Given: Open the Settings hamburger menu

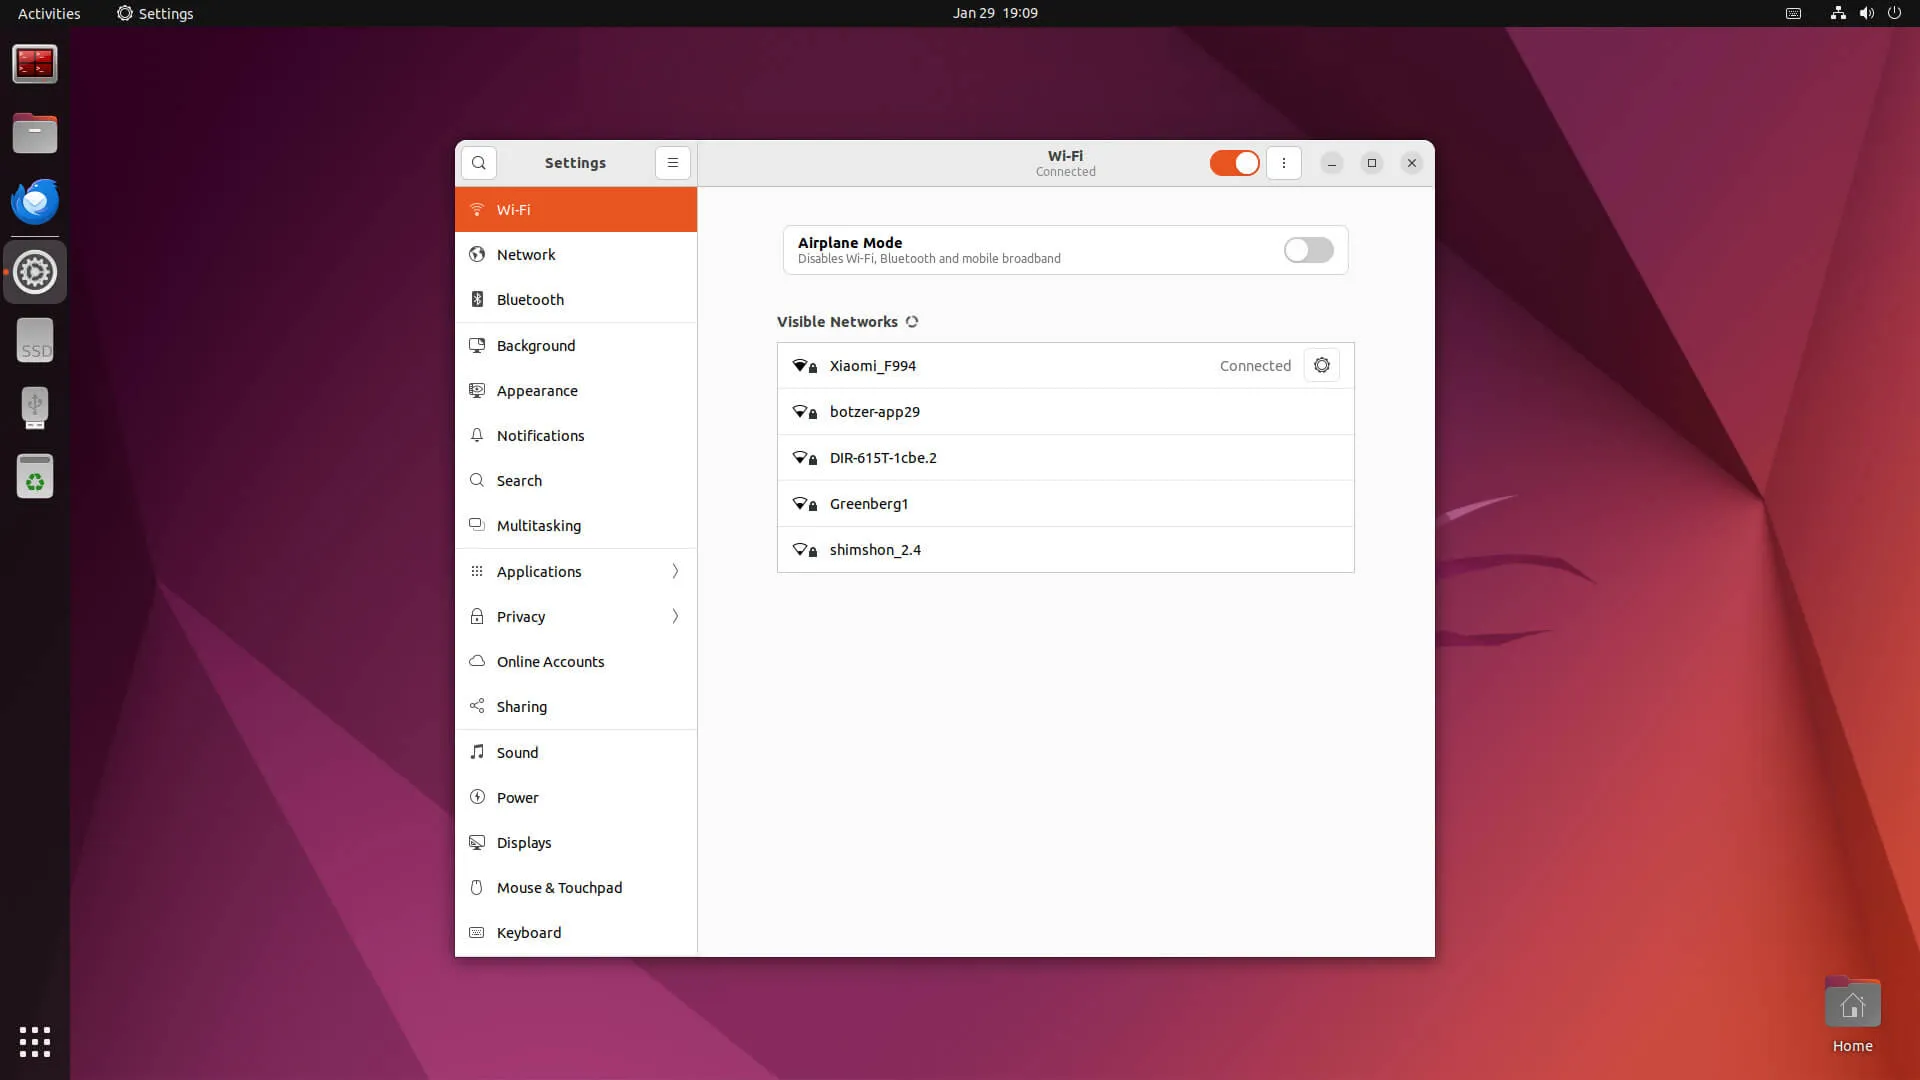Looking at the screenshot, I should pyautogui.click(x=672, y=163).
